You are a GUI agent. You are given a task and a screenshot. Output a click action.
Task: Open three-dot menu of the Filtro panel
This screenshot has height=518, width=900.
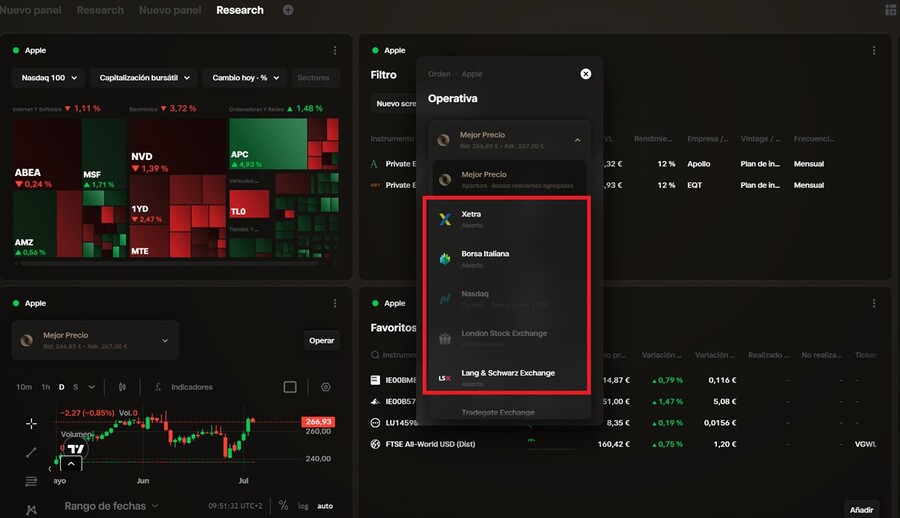tap(874, 51)
